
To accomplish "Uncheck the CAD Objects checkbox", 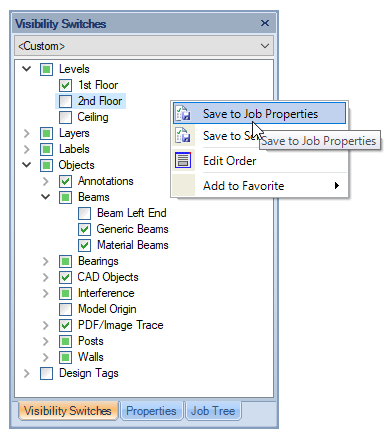I will pyautogui.click(x=65, y=277).
